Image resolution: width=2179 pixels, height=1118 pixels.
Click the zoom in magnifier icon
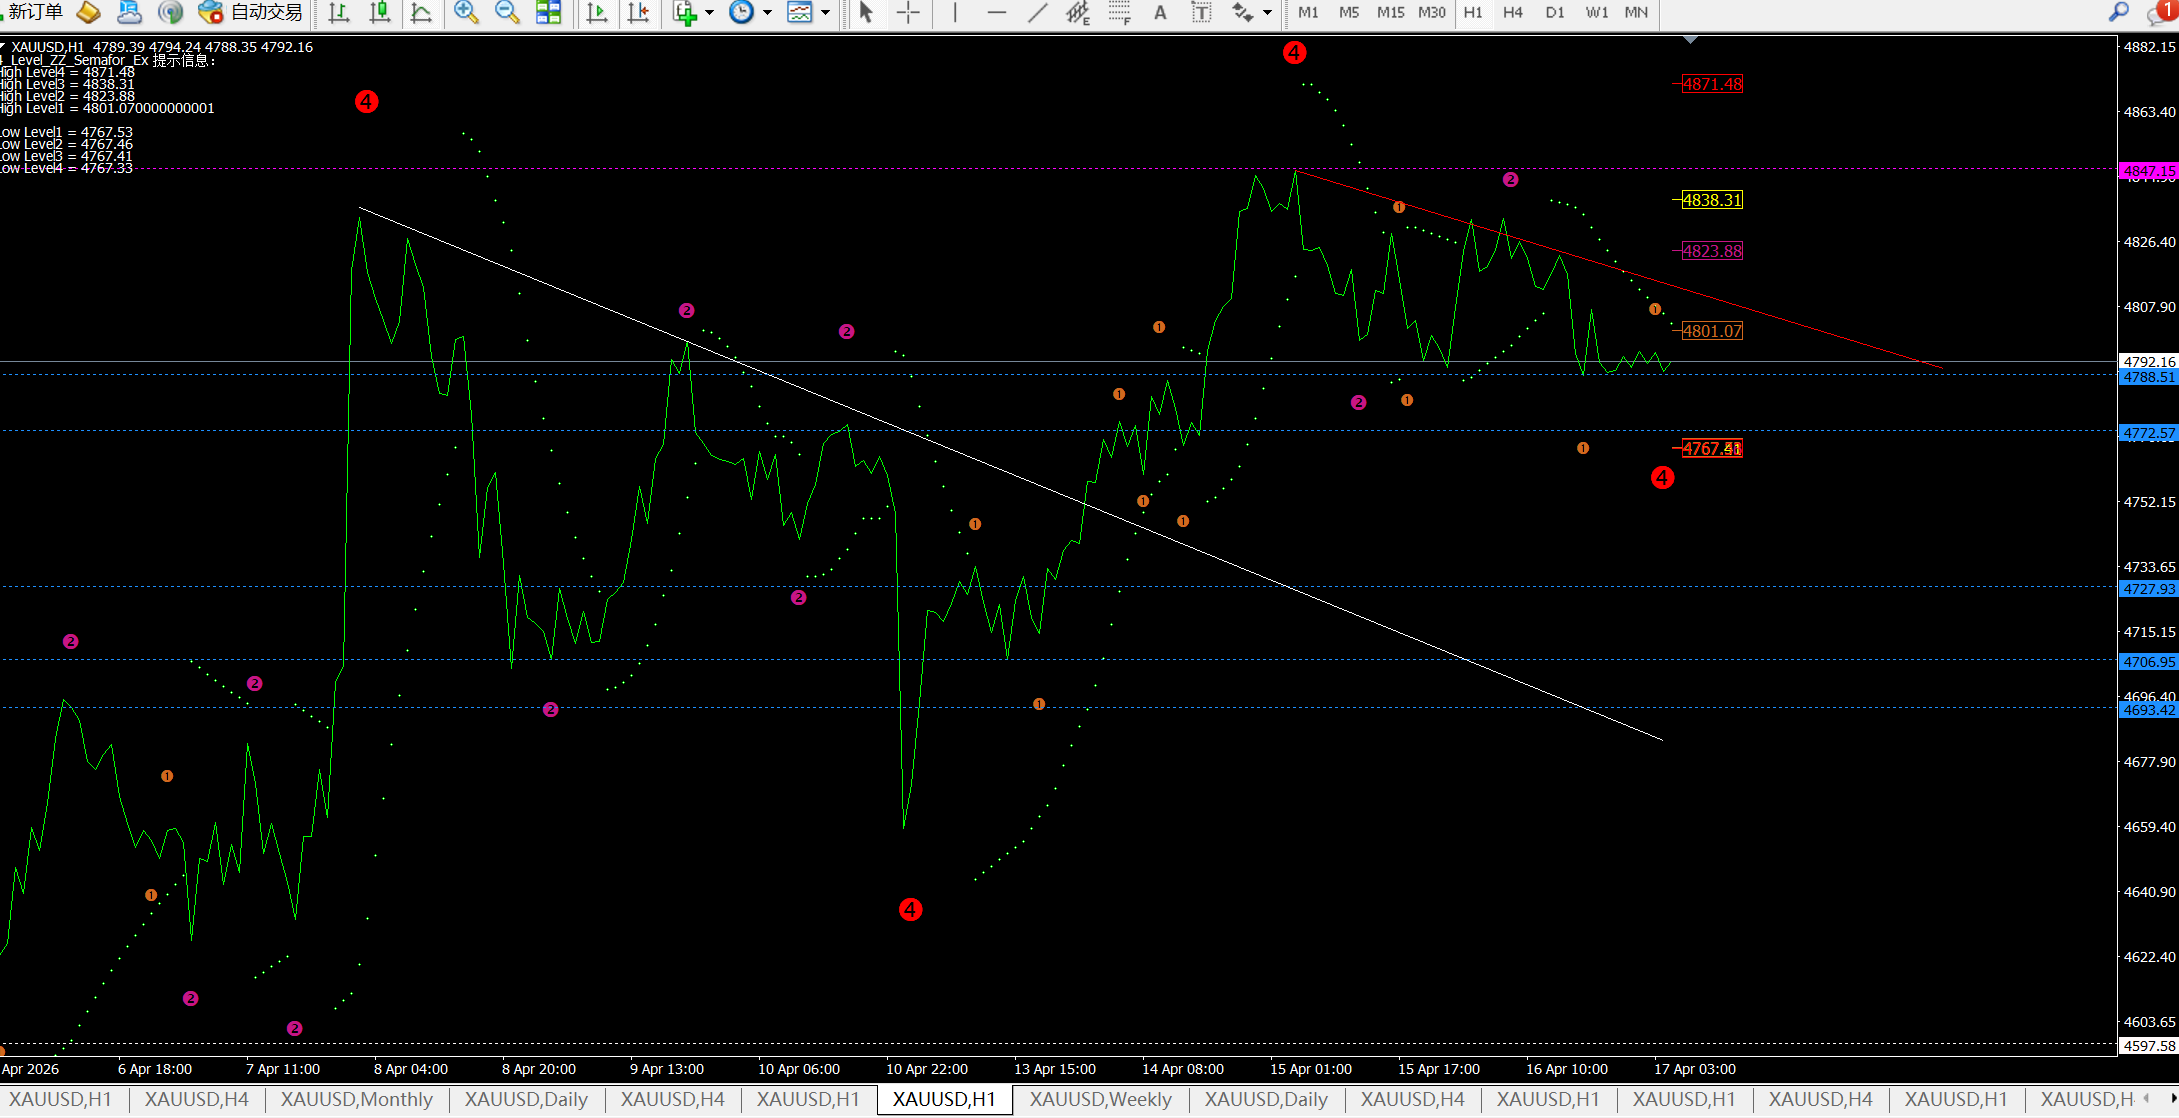click(465, 12)
